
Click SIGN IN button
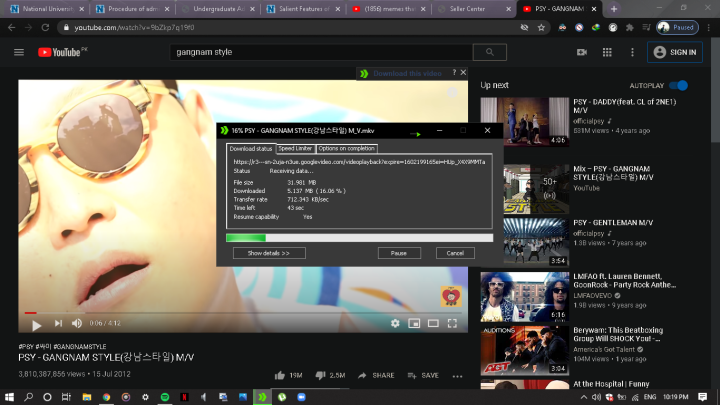pos(675,52)
